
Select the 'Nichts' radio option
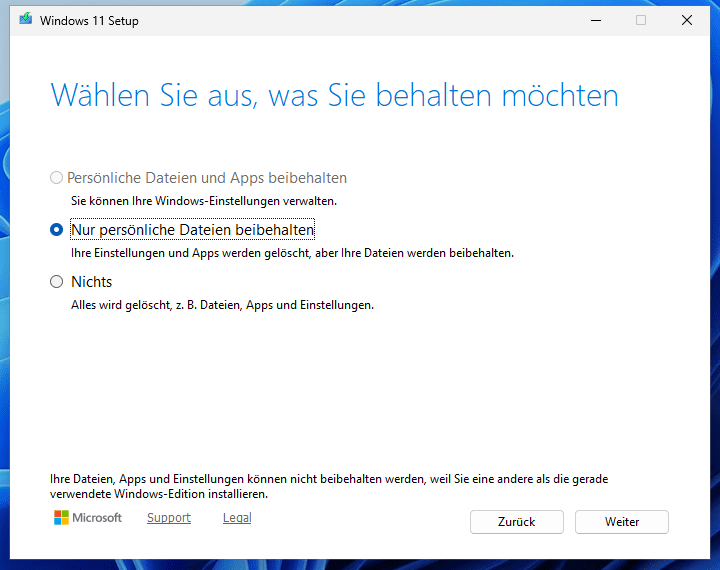(x=56, y=282)
